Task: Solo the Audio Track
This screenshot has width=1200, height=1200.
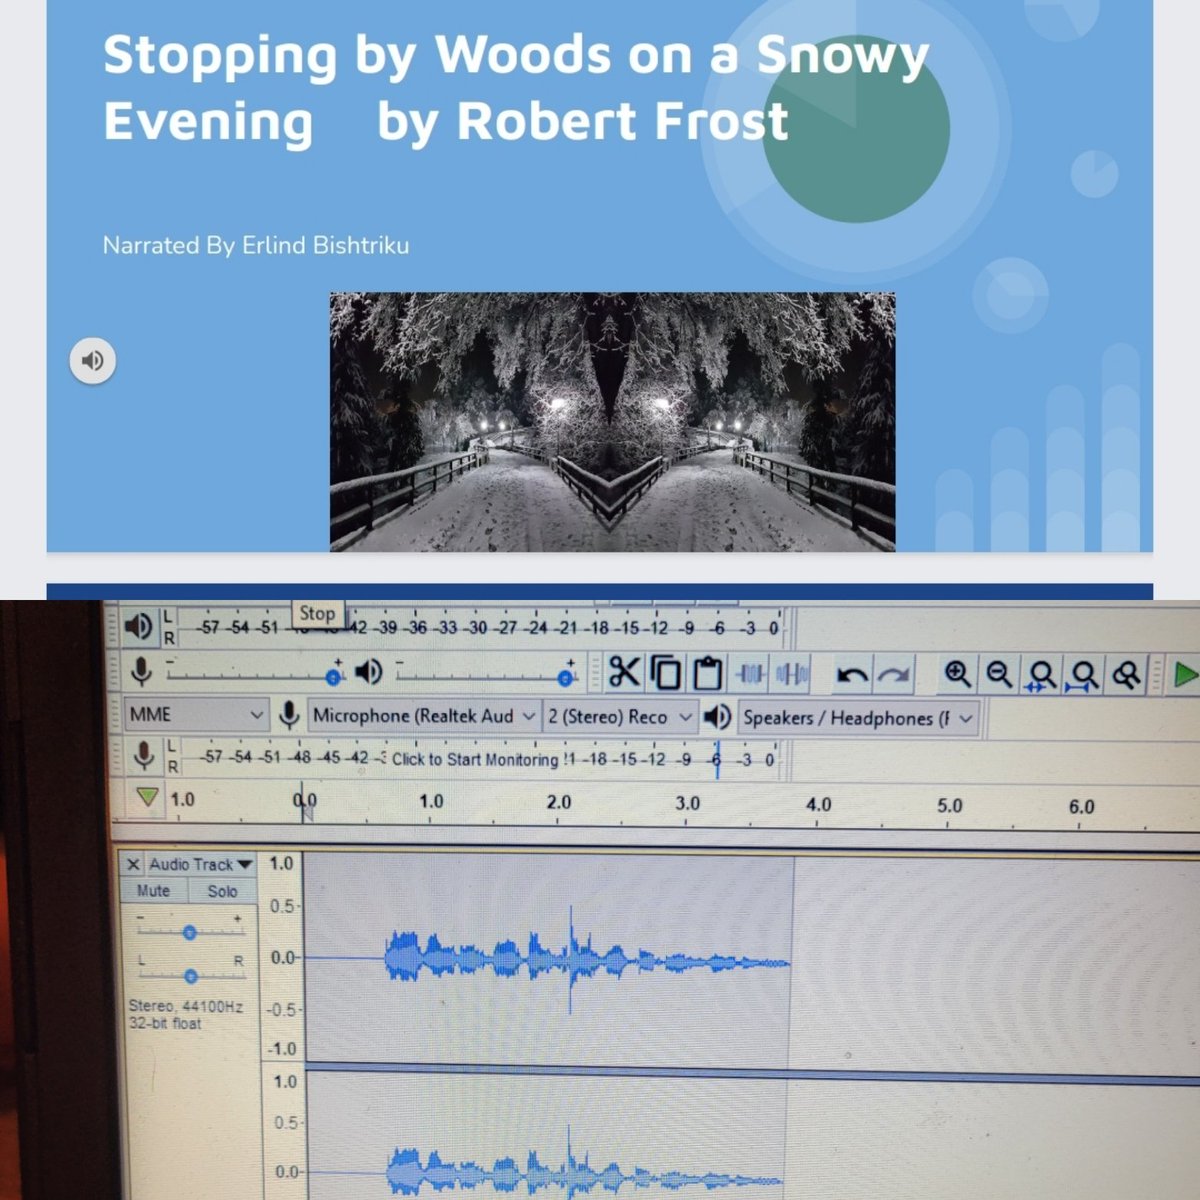Action: [x=225, y=891]
